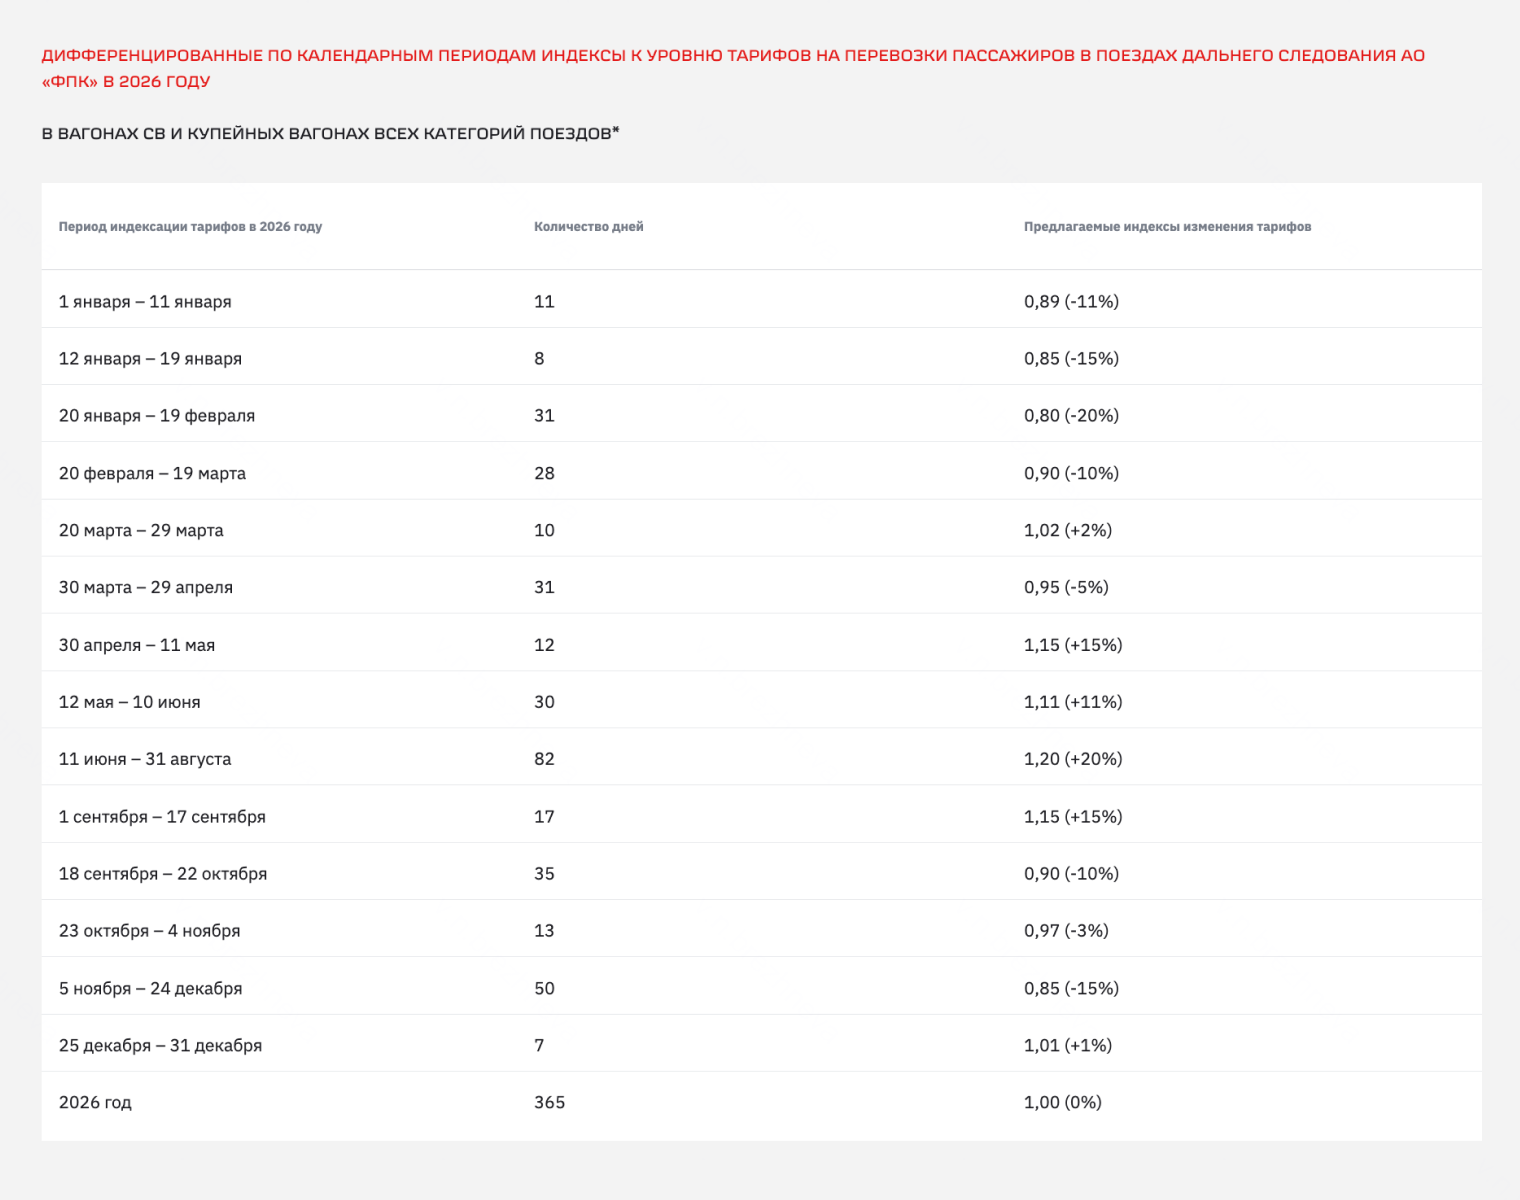Click the subtitle about СВ and купейных вагонах
Screen dimensions: 1520x1200
pyautogui.click(x=330, y=133)
